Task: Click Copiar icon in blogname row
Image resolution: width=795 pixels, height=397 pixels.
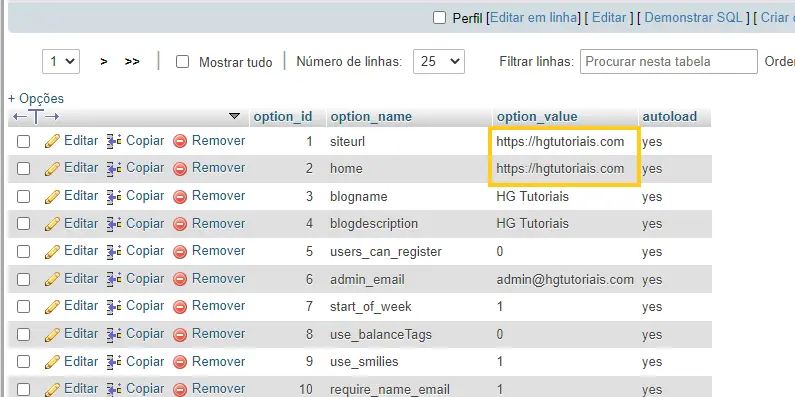Action: pos(114,196)
